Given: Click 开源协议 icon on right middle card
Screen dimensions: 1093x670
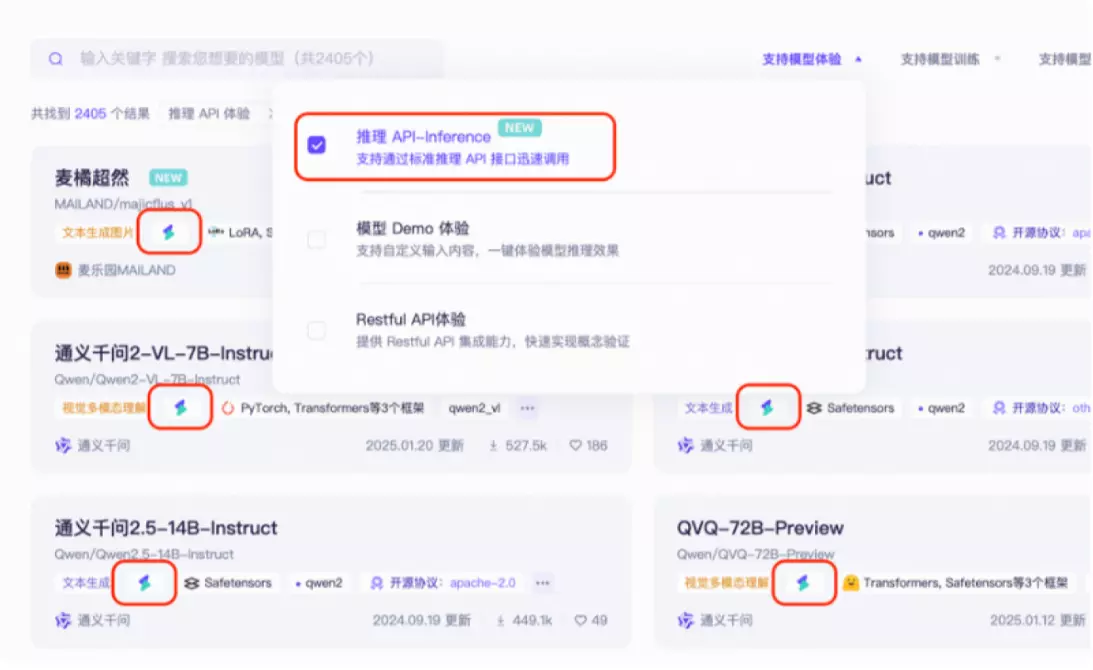Looking at the screenshot, I should pos(999,408).
